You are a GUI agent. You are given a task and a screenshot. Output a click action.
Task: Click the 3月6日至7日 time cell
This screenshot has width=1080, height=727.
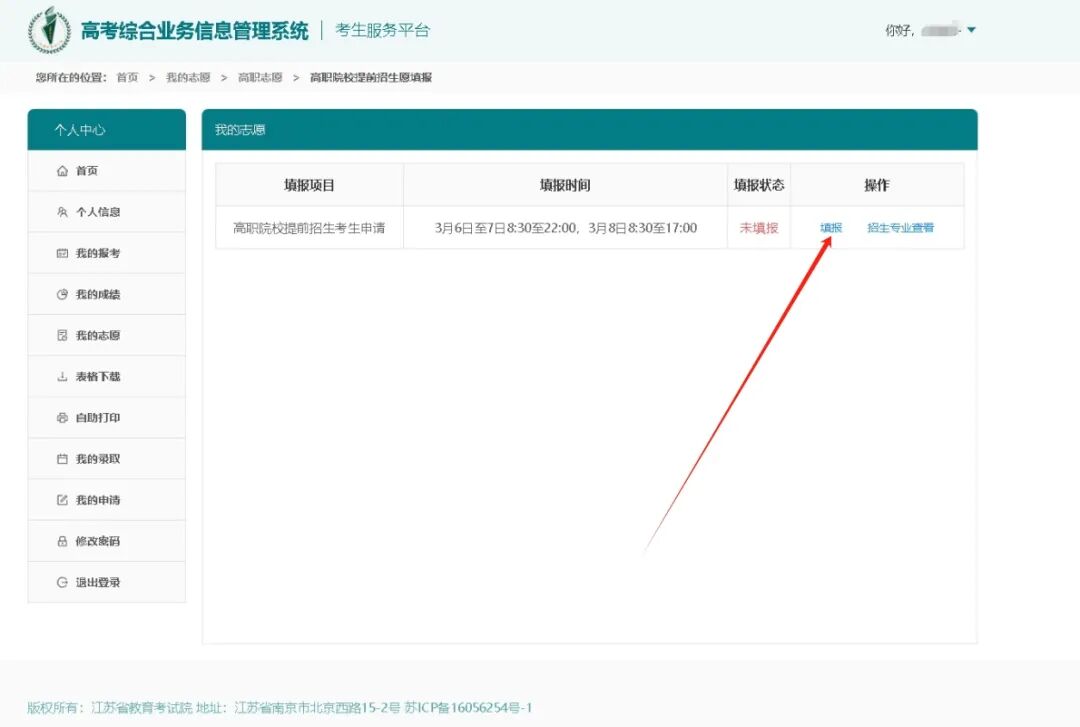click(565, 228)
